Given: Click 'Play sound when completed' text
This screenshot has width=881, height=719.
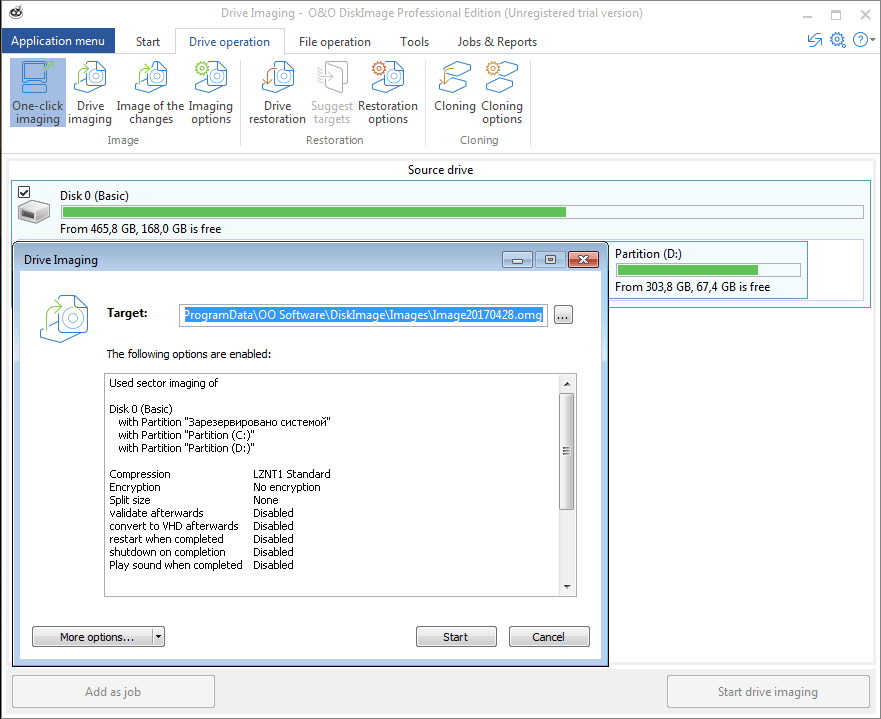Looking at the screenshot, I should (175, 565).
